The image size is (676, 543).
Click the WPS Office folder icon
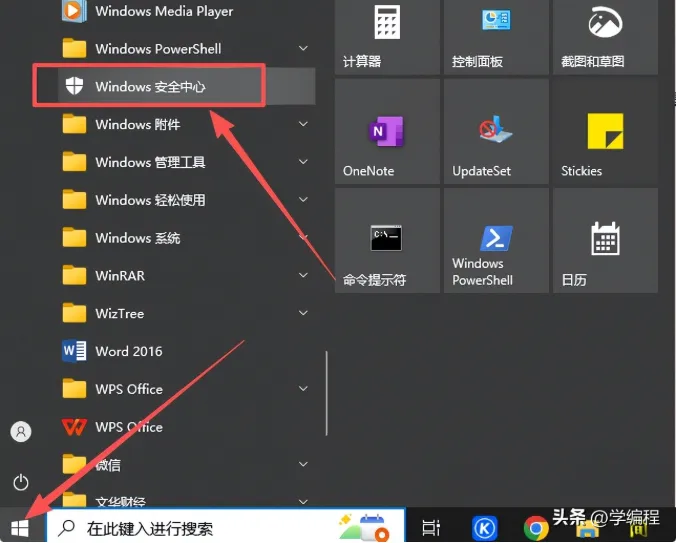[74, 389]
